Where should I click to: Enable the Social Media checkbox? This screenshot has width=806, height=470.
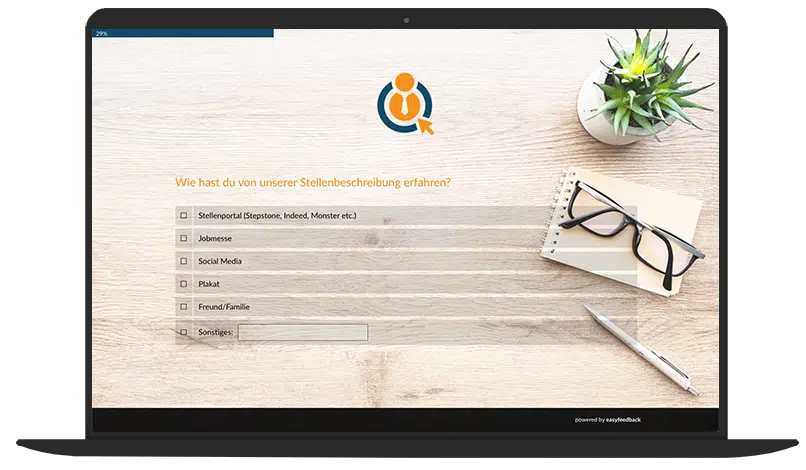(183, 261)
